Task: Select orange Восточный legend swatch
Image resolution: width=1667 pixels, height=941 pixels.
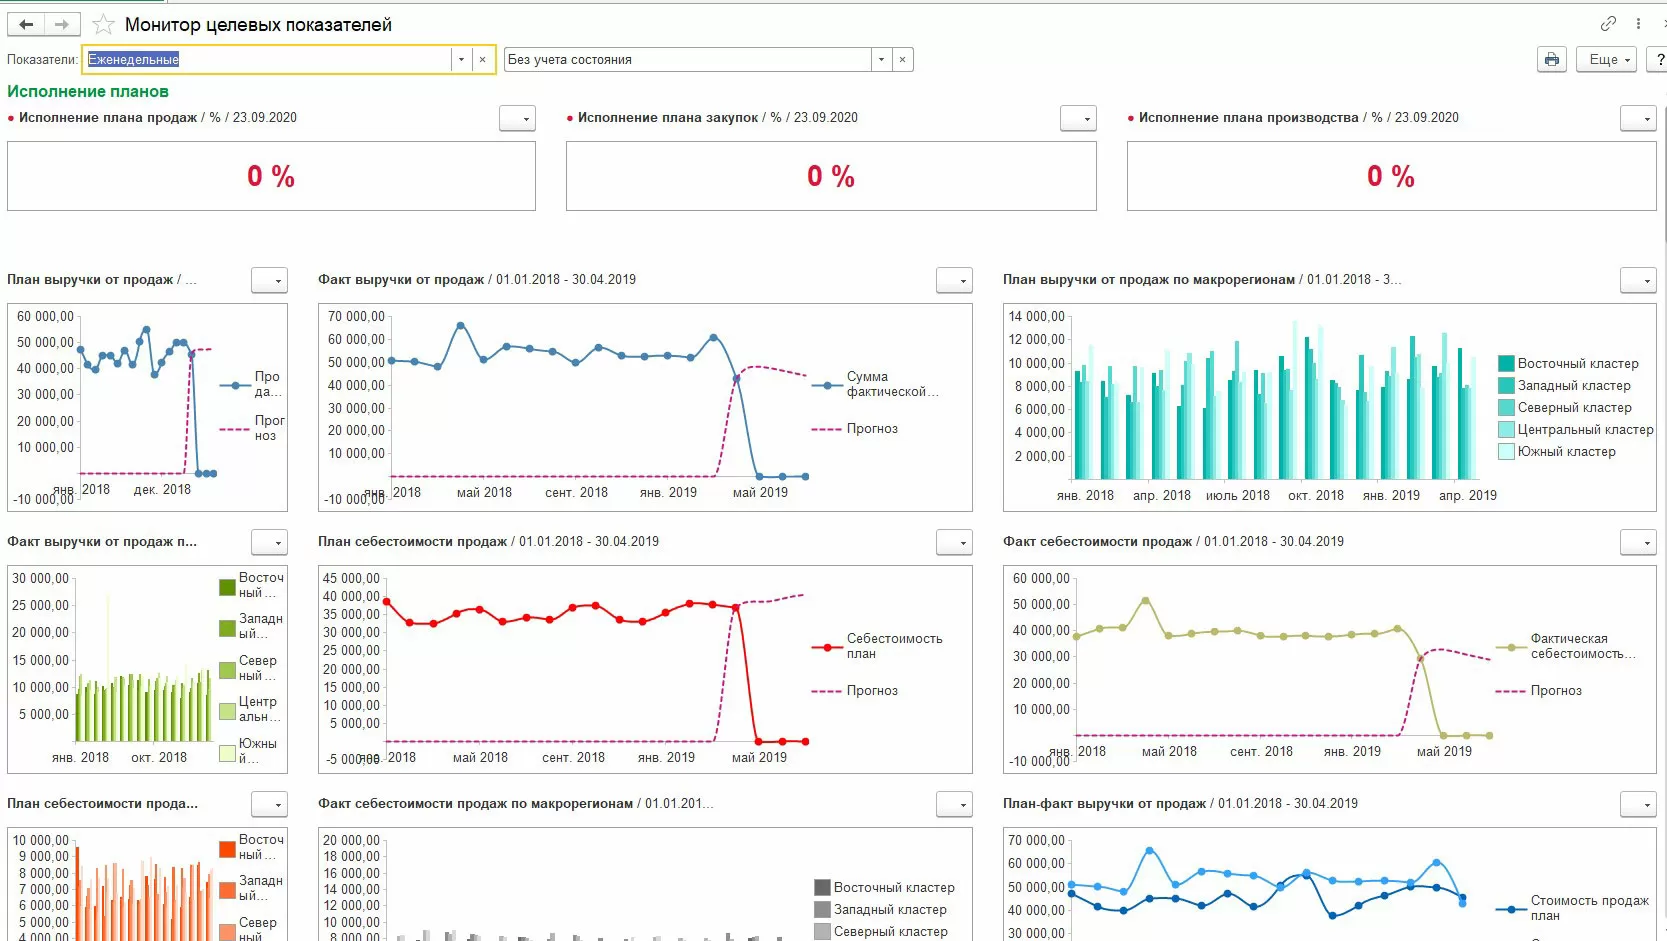Action: [228, 849]
